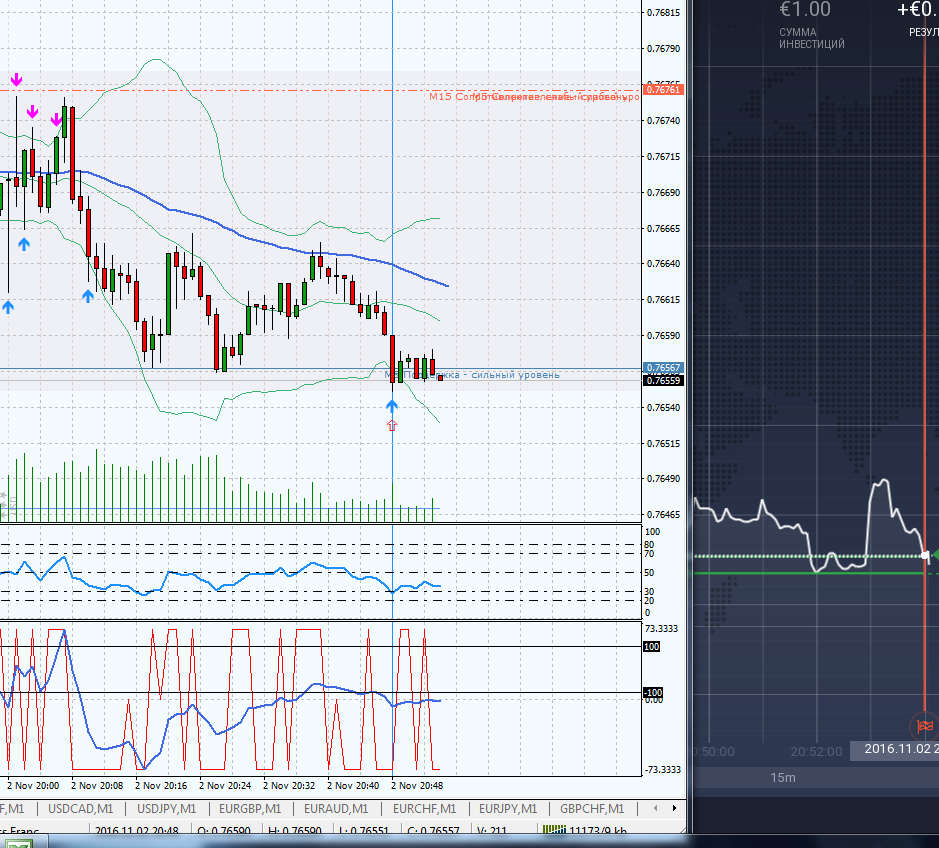Click the red 0.76761 price level tag
The height and width of the screenshot is (848, 939).
pos(665,90)
